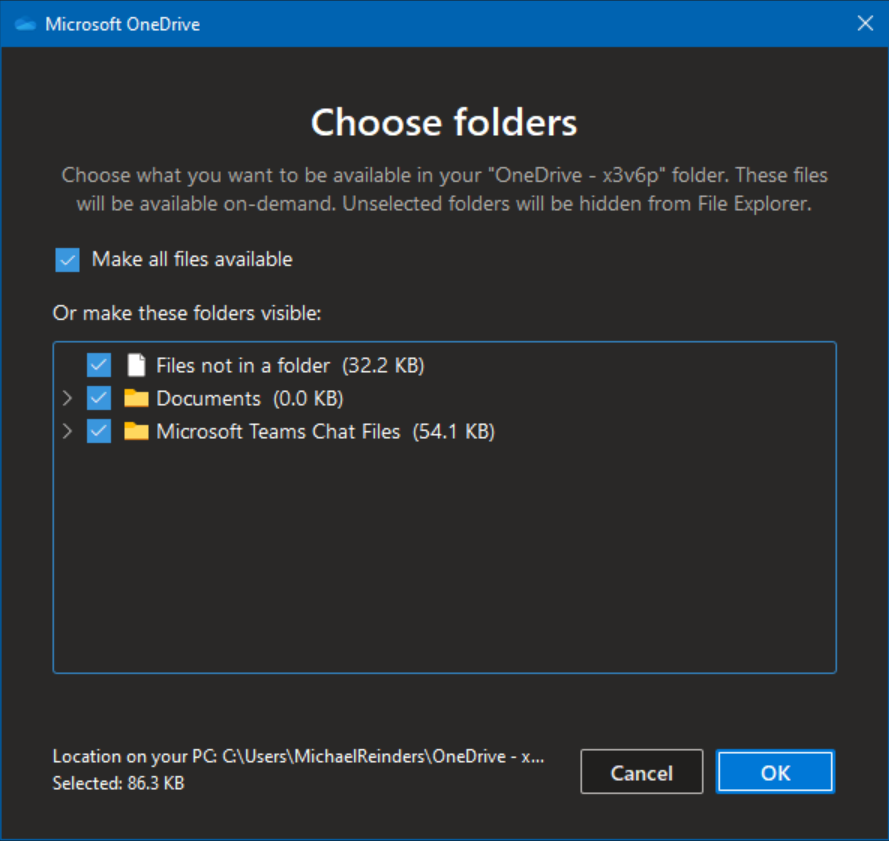
Task: Click the OneDrive cloud icon in title bar
Action: coord(26,24)
